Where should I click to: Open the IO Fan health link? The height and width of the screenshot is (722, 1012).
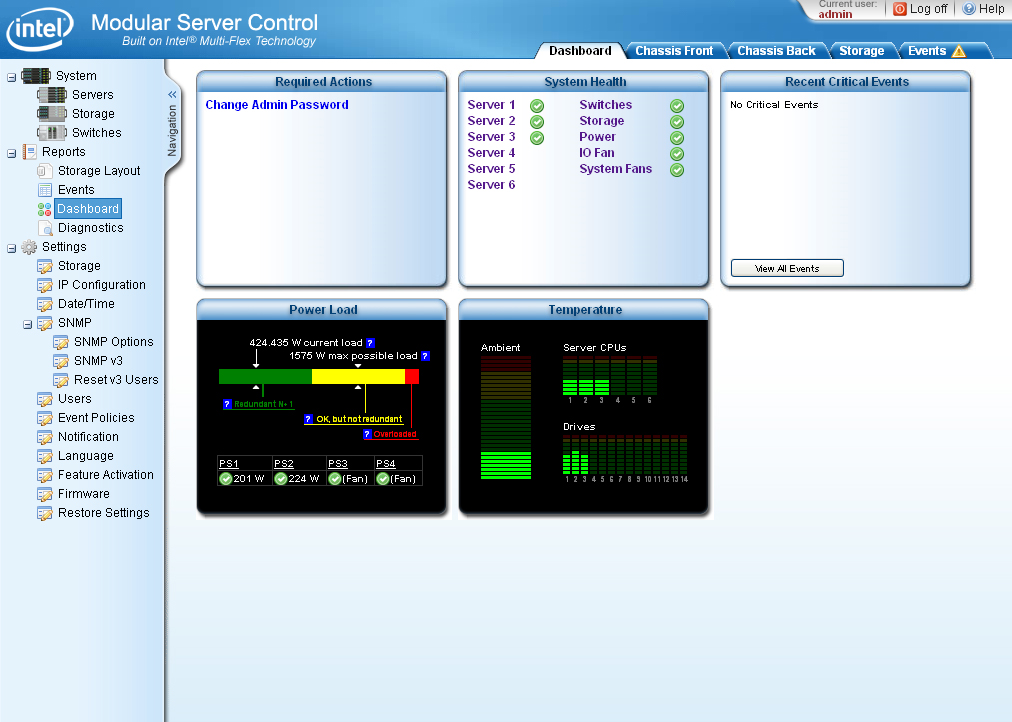[597, 153]
